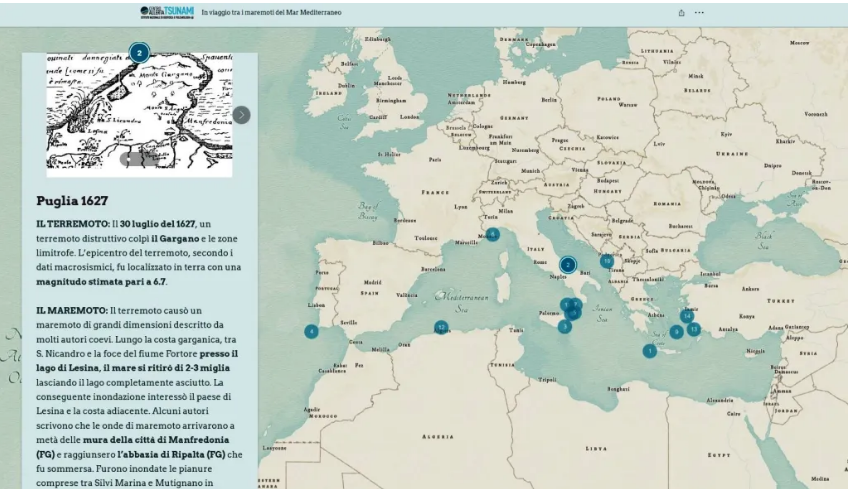
Task: Open the three-dots more options menu
Action: click(x=699, y=13)
